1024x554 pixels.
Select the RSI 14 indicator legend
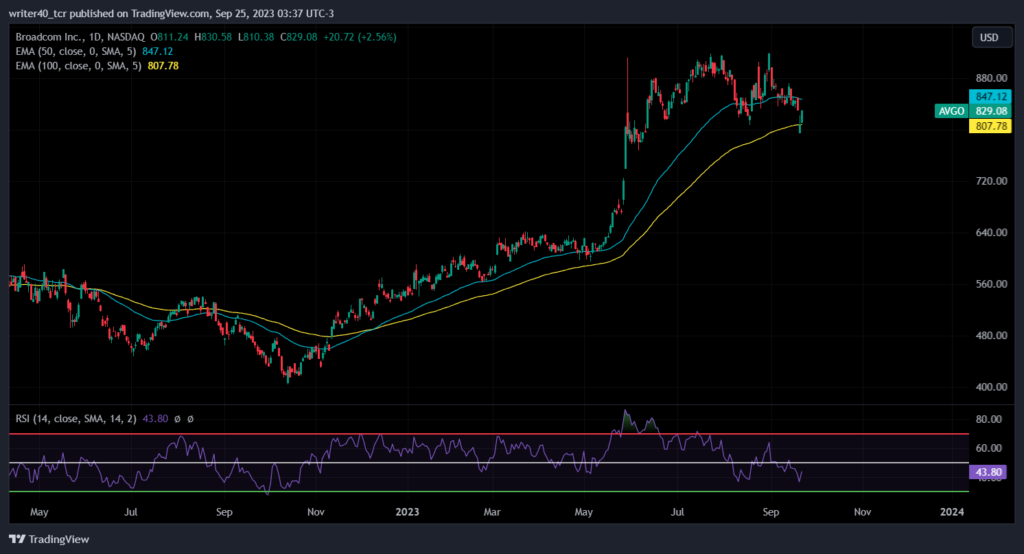(76, 419)
